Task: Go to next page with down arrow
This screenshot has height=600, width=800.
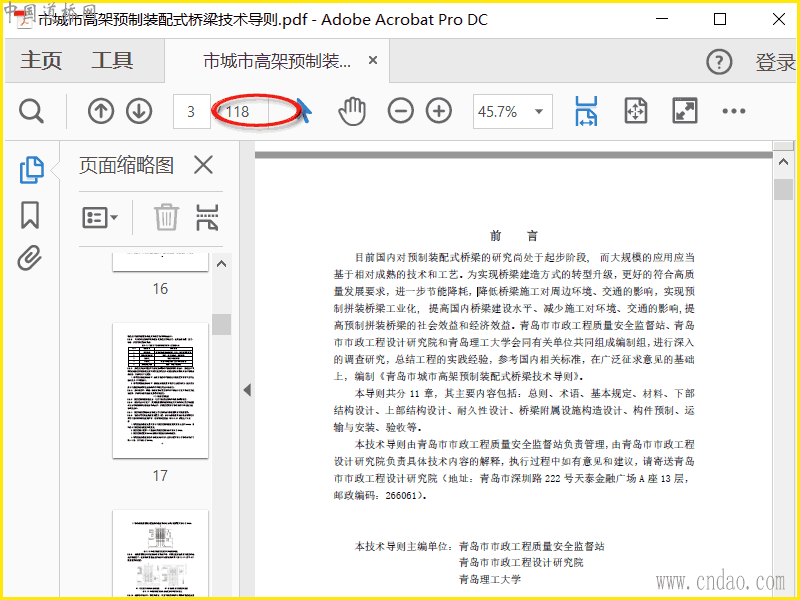Action: 139,111
